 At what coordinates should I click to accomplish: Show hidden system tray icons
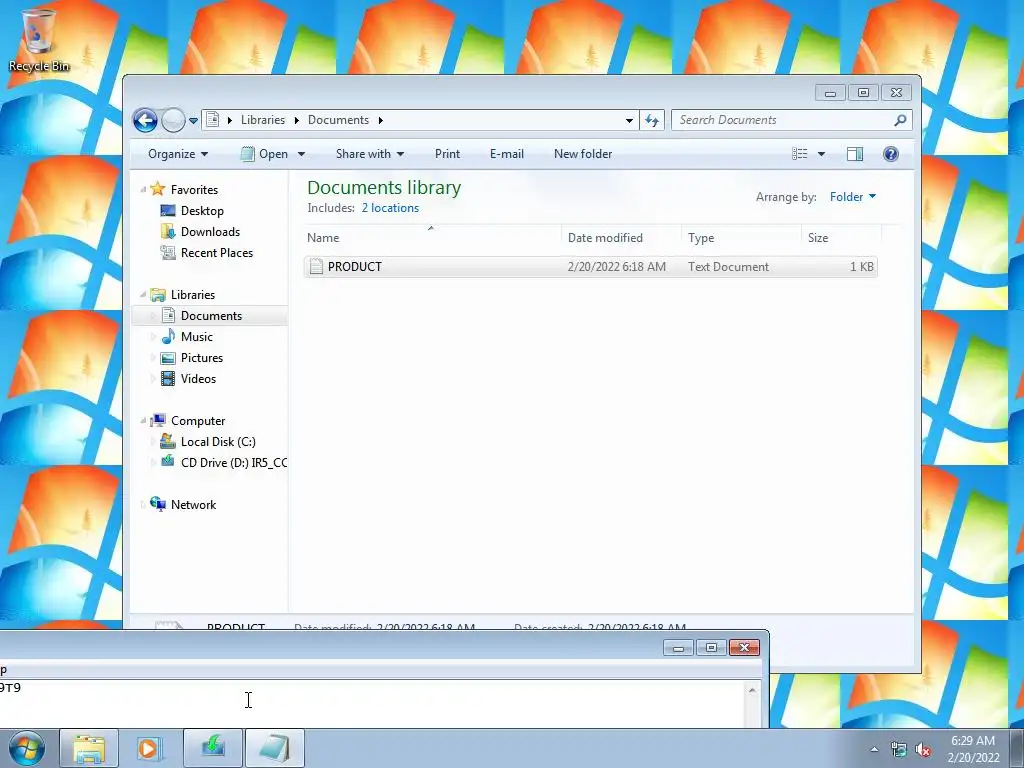[874, 749]
